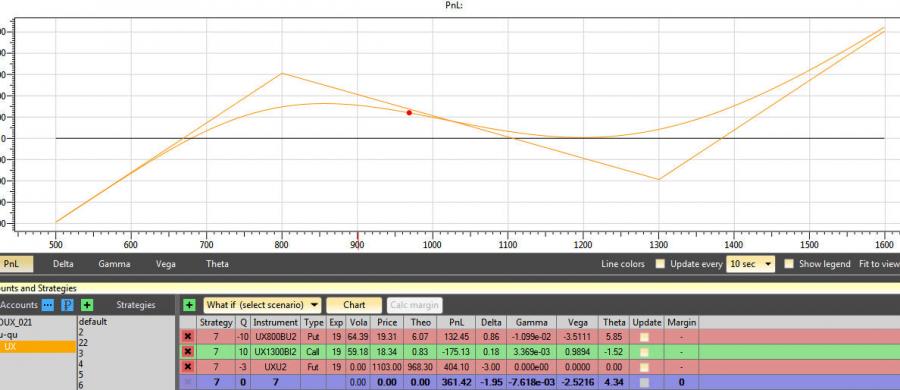
Task: Enable the Show legend checkbox
Action: (x=789, y=264)
